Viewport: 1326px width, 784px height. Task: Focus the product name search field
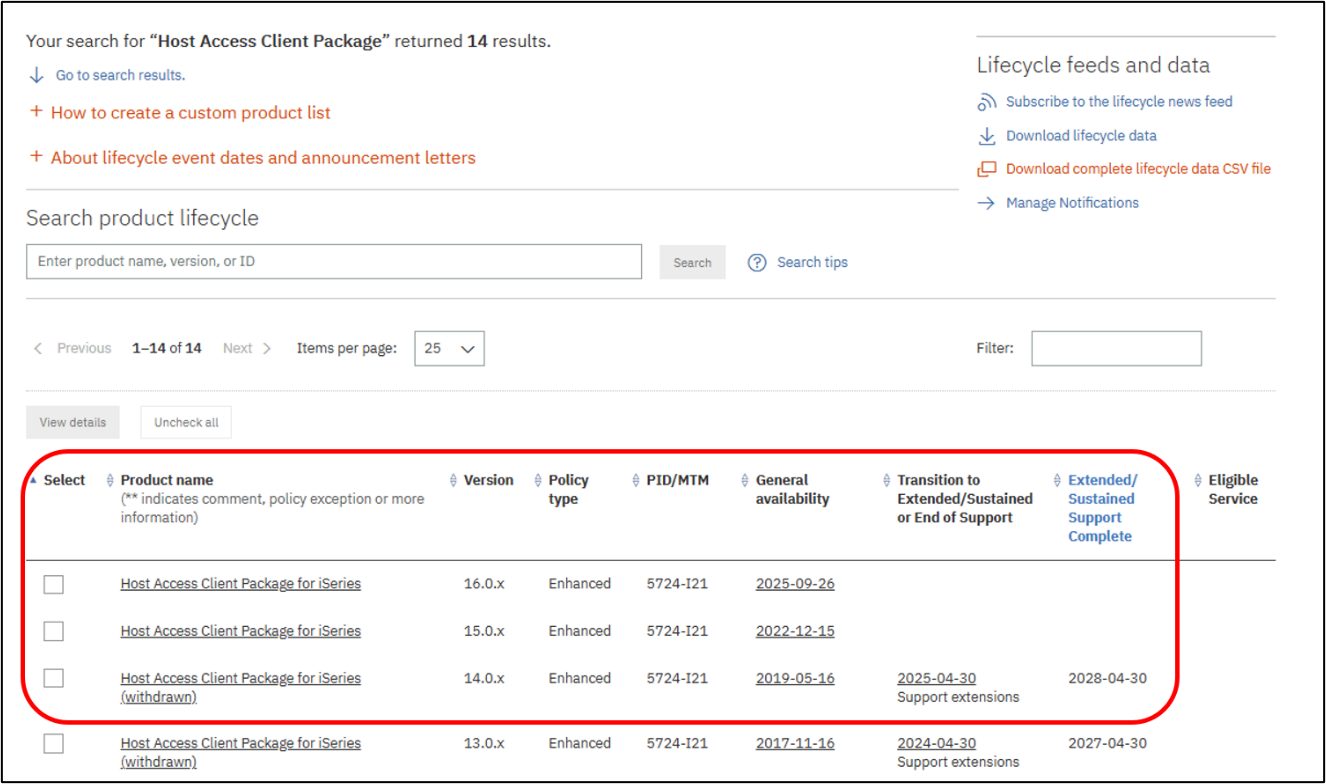(334, 261)
